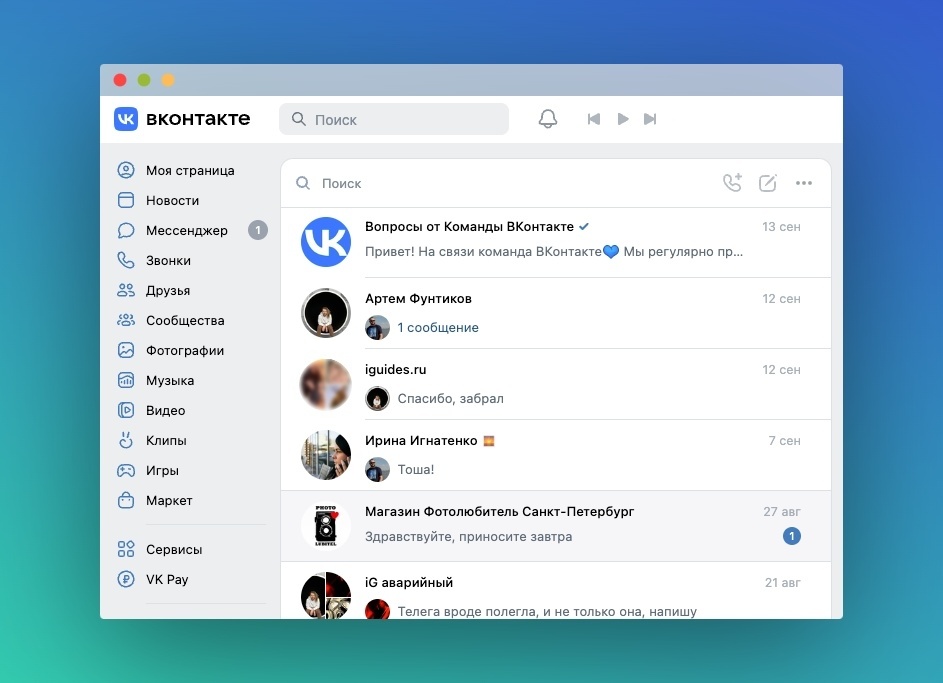Screen dimensions: 943x683
Task: Open chat Вопросы от Команды ВКонтакте
Action: 556,242
